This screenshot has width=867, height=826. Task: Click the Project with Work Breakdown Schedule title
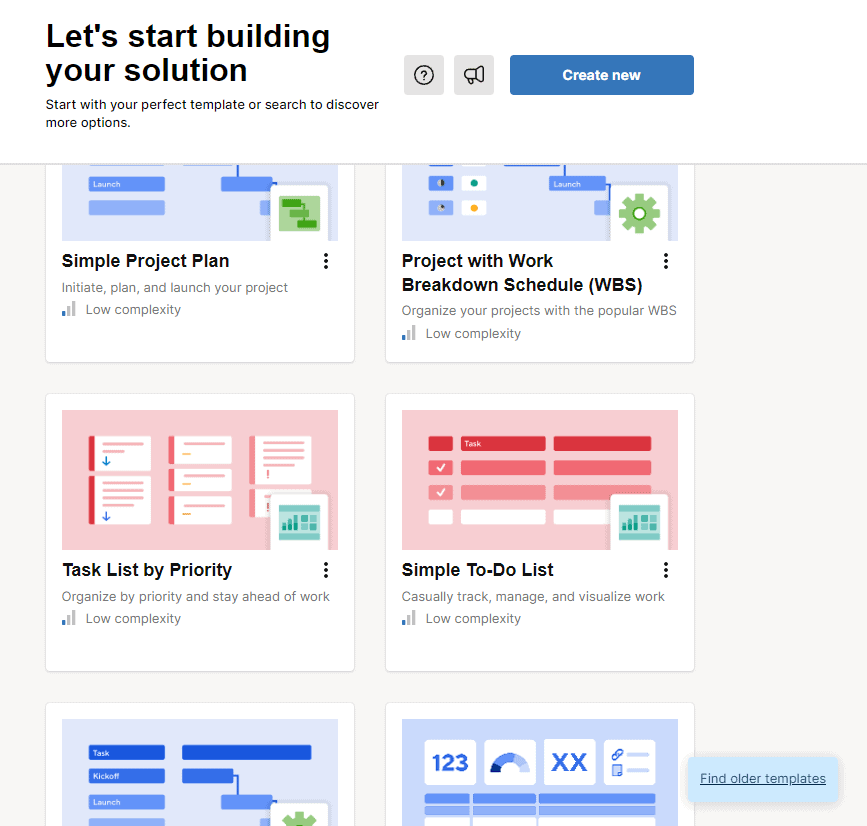pos(519,272)
